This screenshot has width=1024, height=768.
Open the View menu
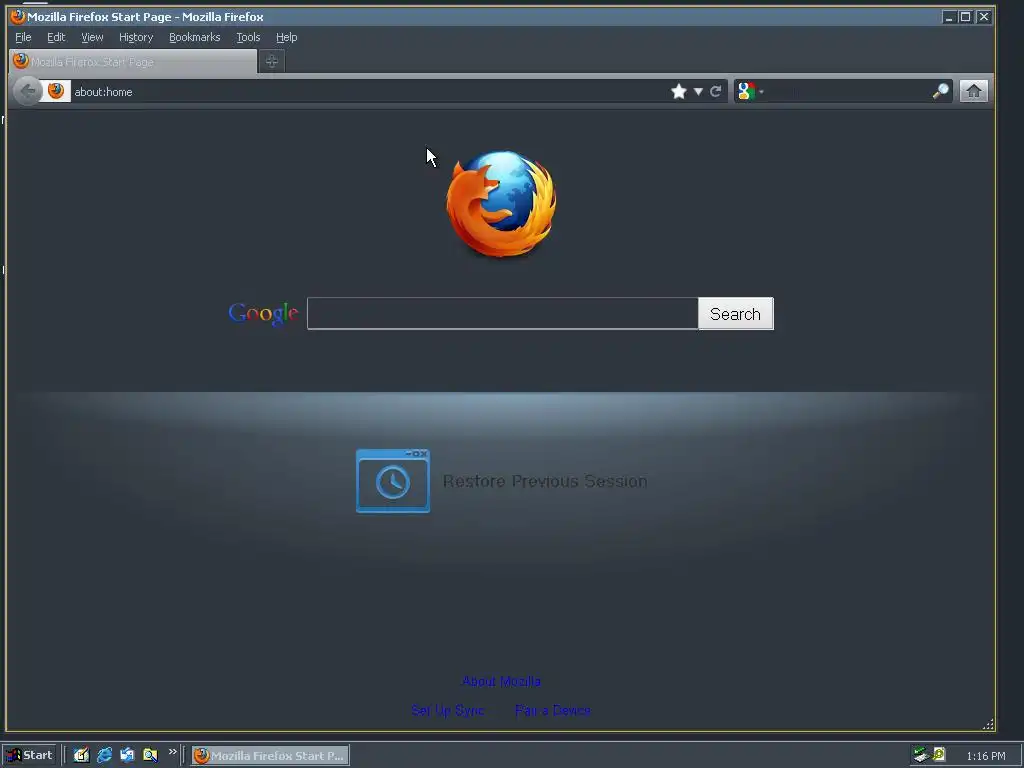pos(92,37)
